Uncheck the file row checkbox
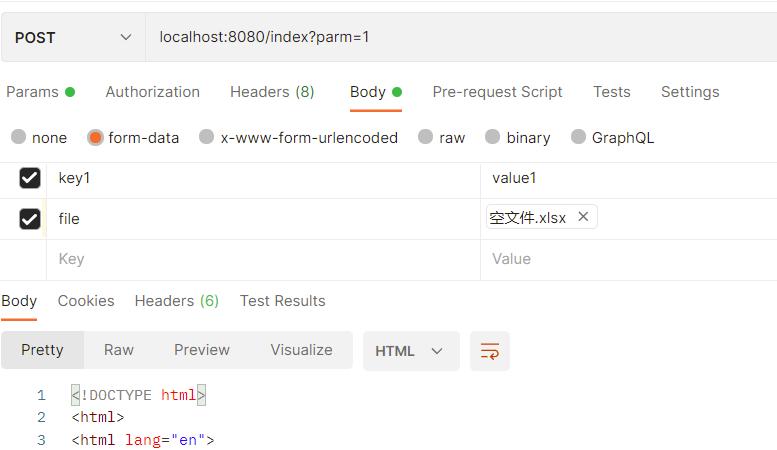Viewport: 777px width, 450px height. (30, 219)
